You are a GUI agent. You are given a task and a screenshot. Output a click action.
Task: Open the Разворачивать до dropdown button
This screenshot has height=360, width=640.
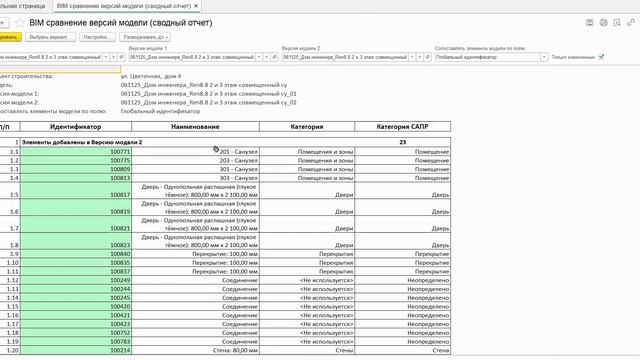coord(145,37)
